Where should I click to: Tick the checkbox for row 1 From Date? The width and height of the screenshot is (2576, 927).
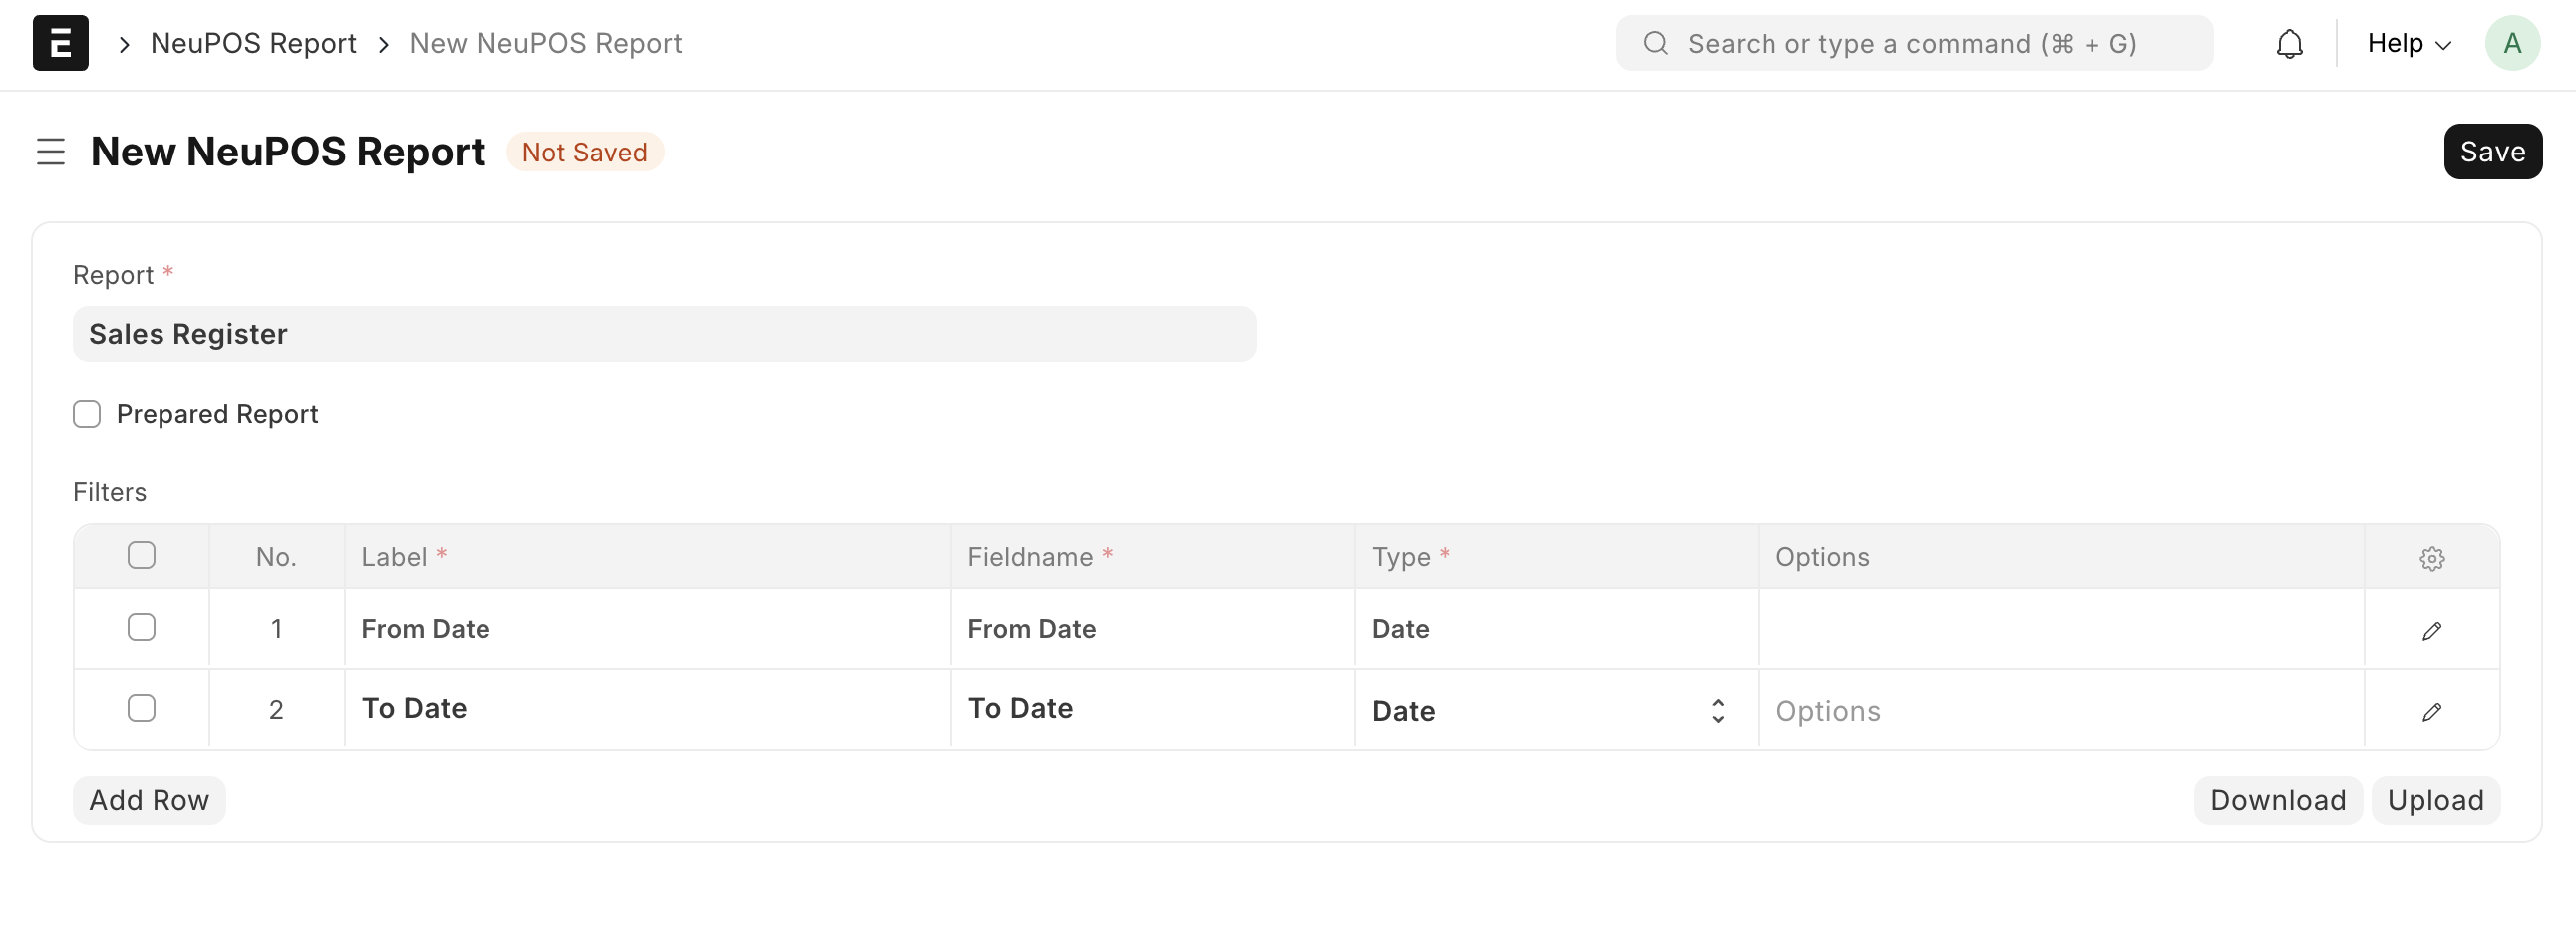click(x=142, y=627)
